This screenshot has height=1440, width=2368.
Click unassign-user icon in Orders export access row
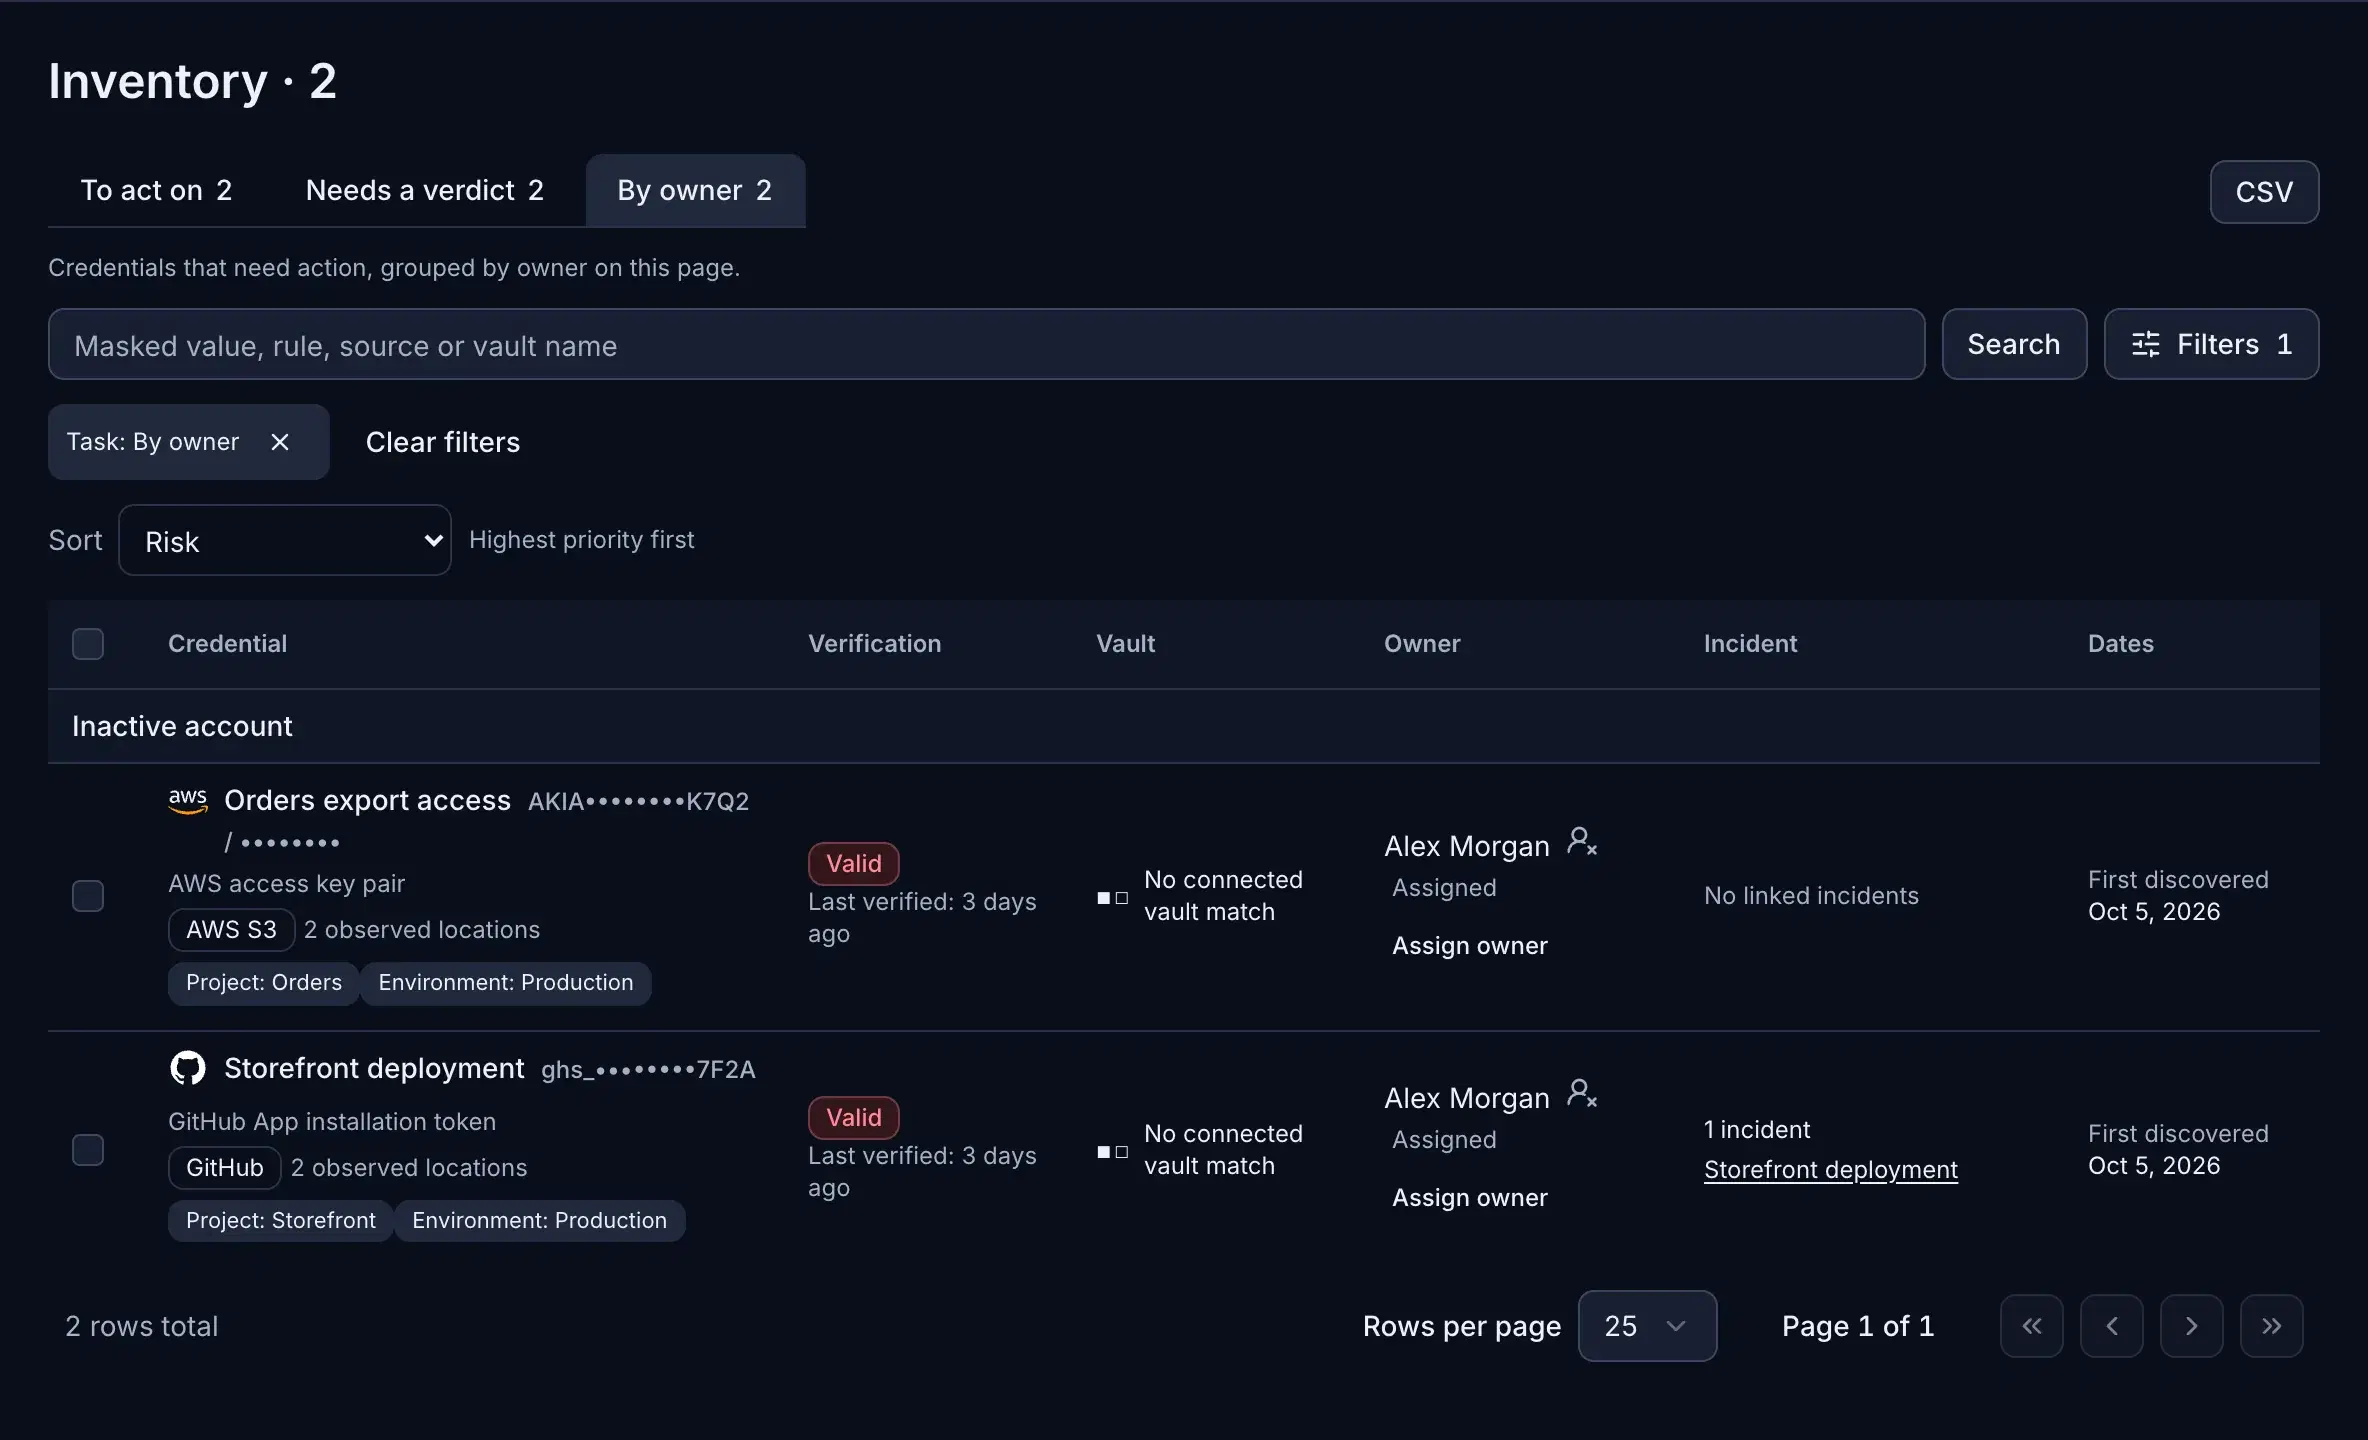[1582, 841]
